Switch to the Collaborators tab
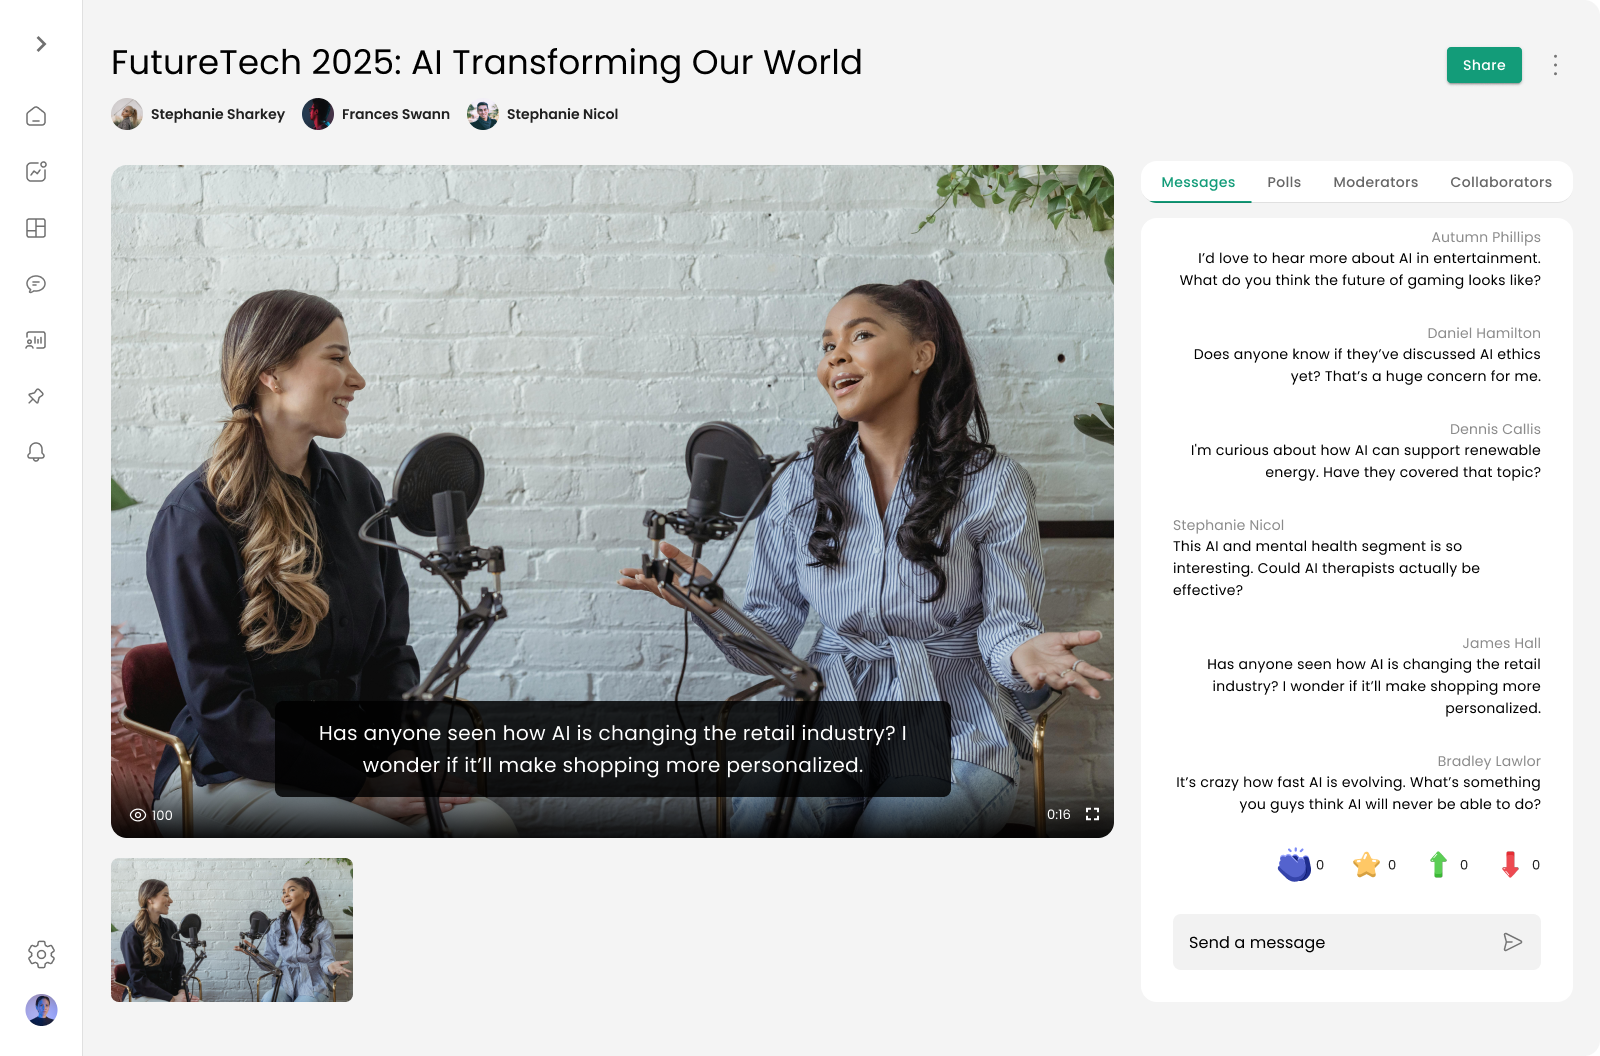Viewport: 1600px width, 1056px height. (x=1501, y=182)
